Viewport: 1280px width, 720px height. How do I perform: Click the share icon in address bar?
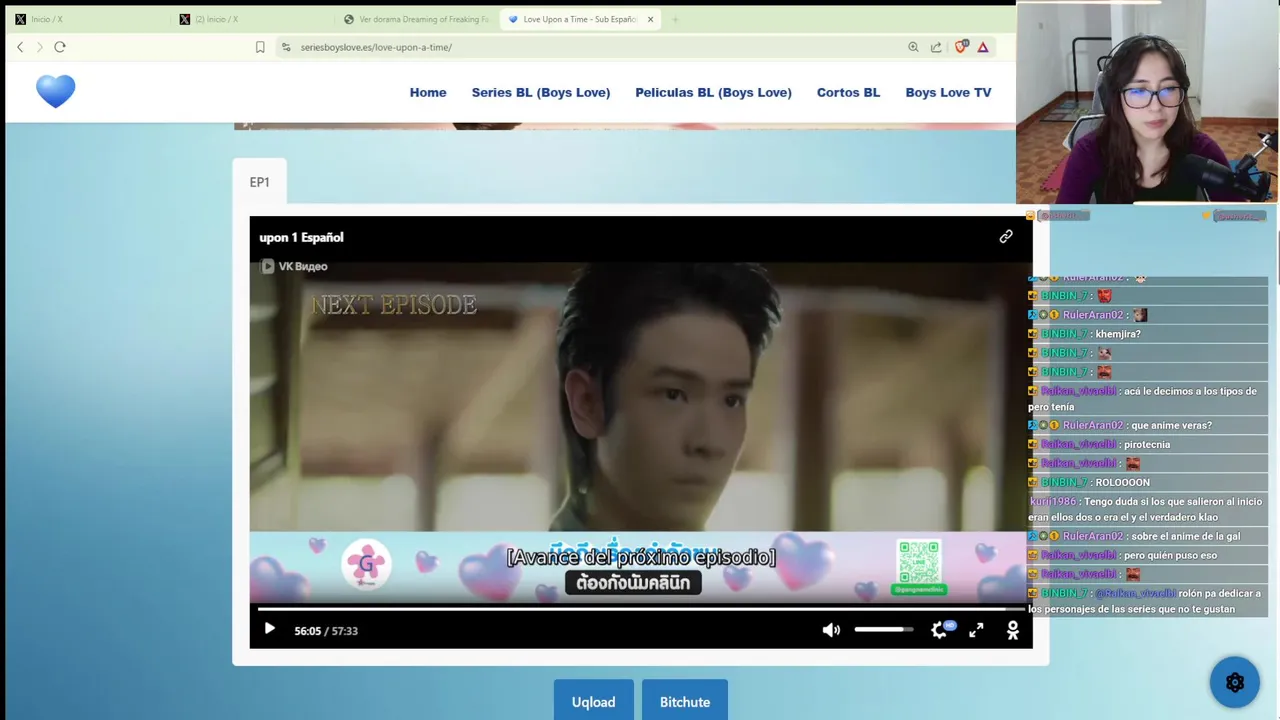pos(936,47)
